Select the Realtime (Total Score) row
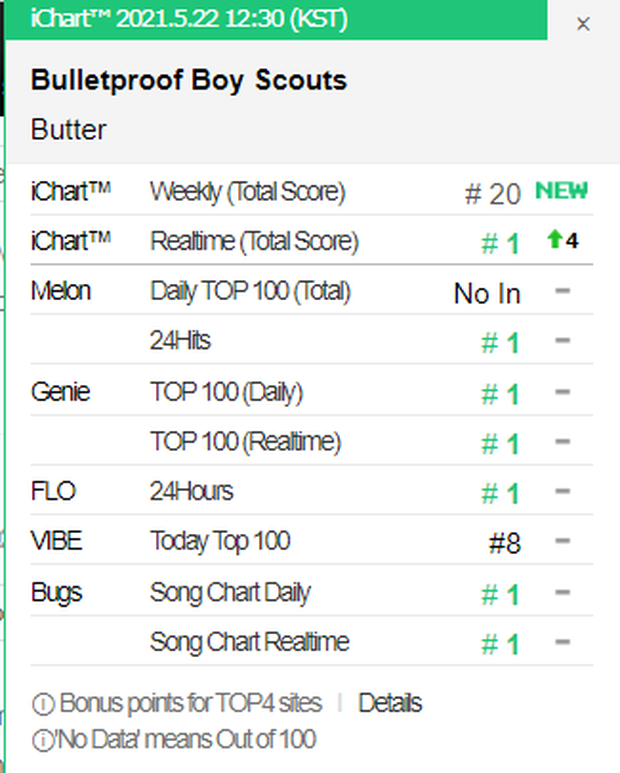The width and height of the screenshot is (620, 773). [311, 241]
